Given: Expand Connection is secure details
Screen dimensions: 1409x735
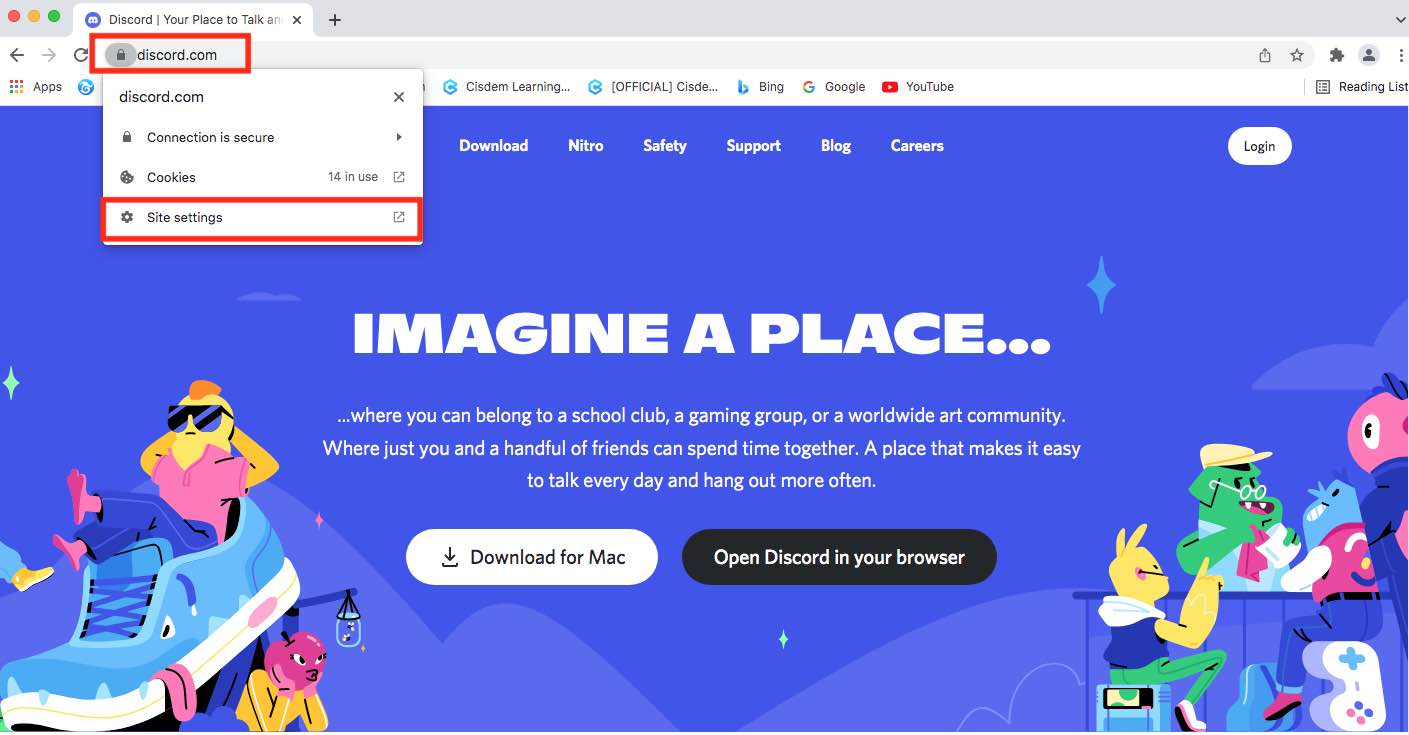Looking at the screenshot, I should click(263, 137).
